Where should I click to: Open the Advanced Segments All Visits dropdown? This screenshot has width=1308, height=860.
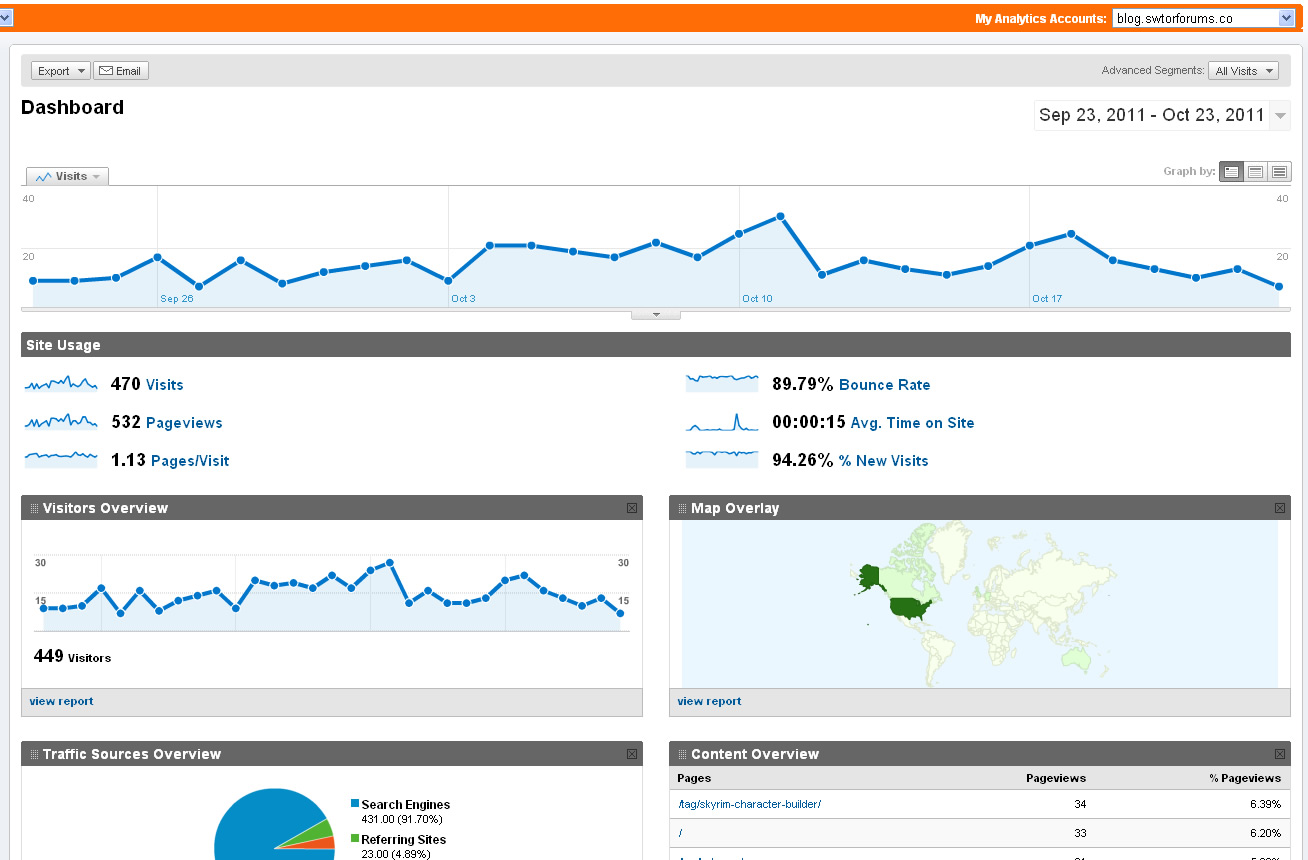tap(1244, 71)
